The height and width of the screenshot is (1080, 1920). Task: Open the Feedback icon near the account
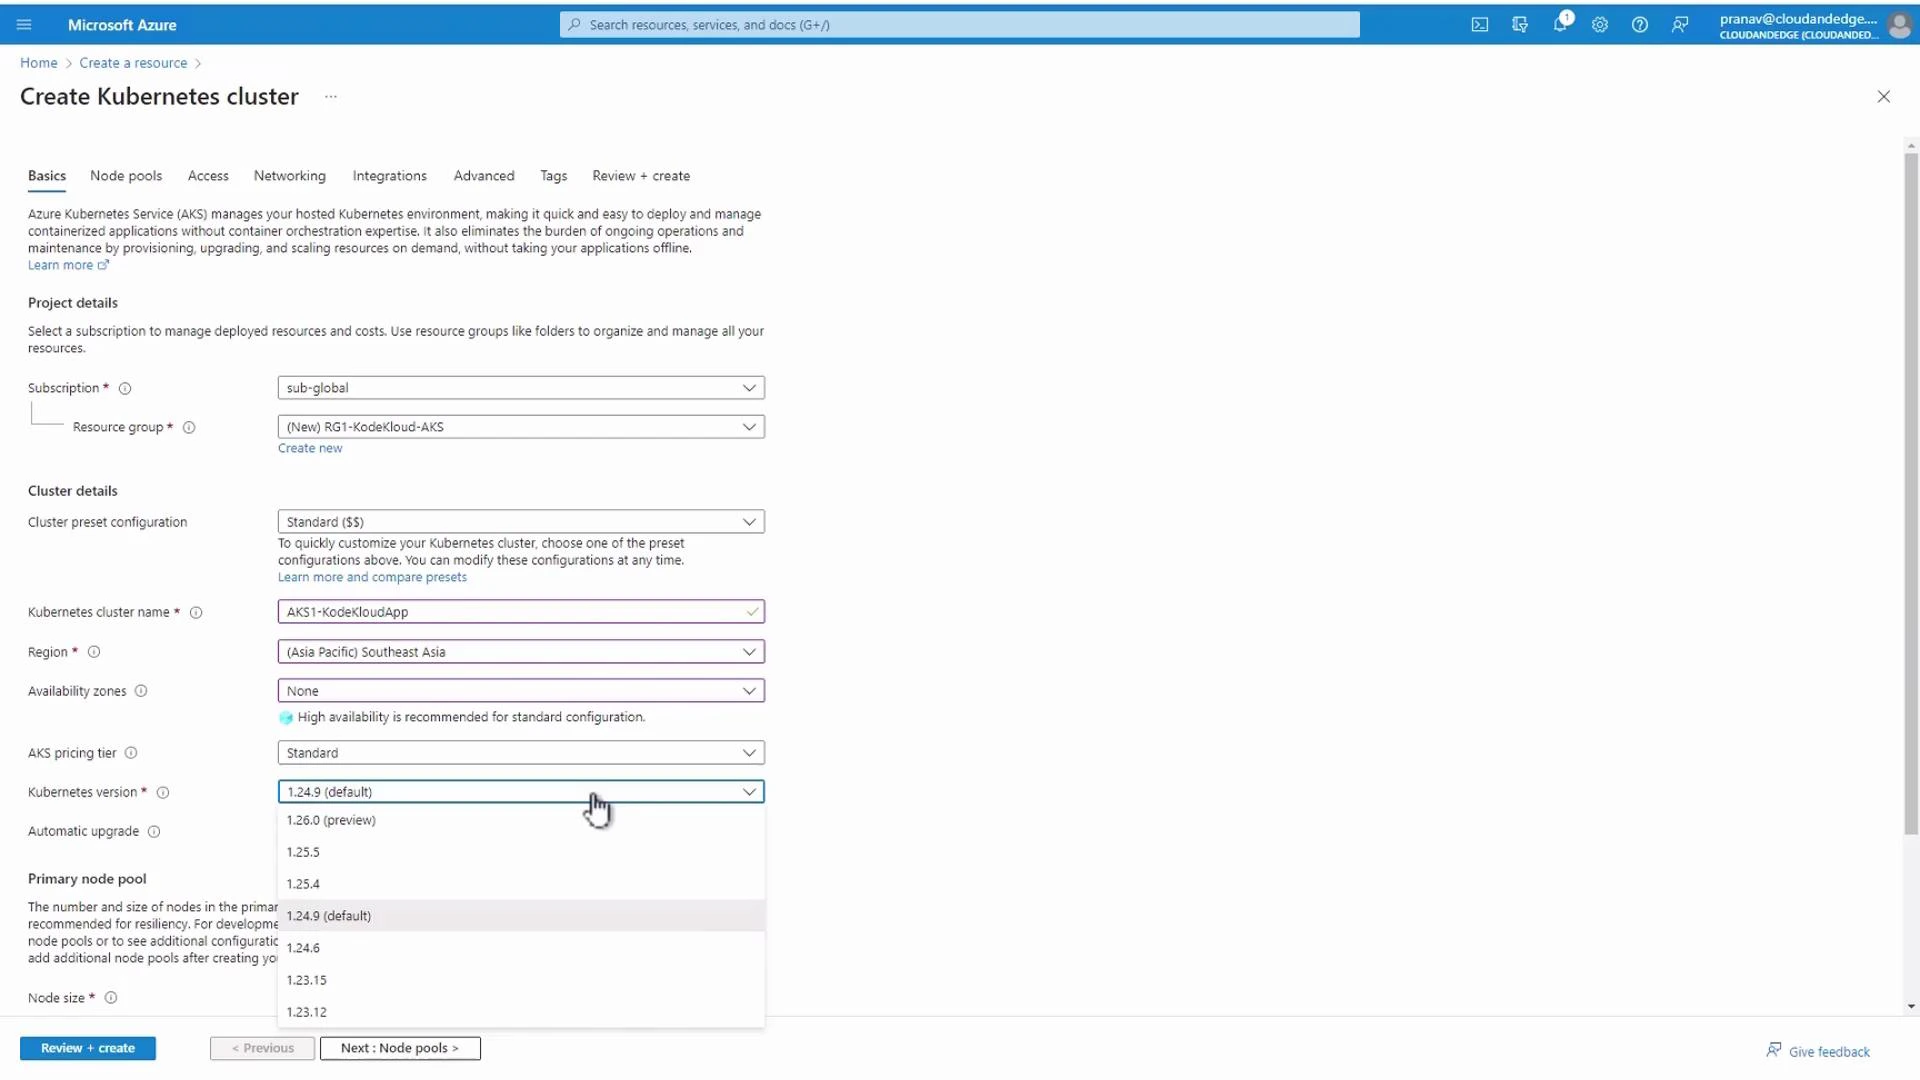point(1680,24)
